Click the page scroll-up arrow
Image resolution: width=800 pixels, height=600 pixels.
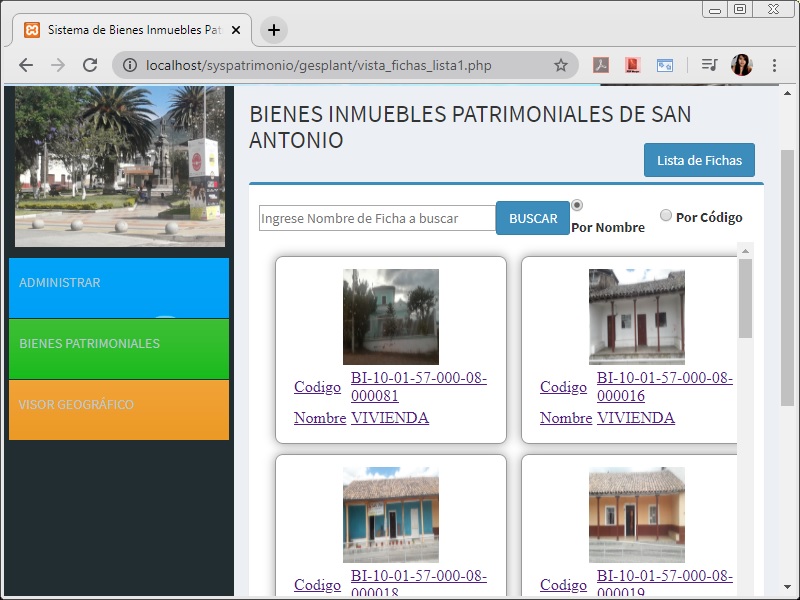pos(787,93)
